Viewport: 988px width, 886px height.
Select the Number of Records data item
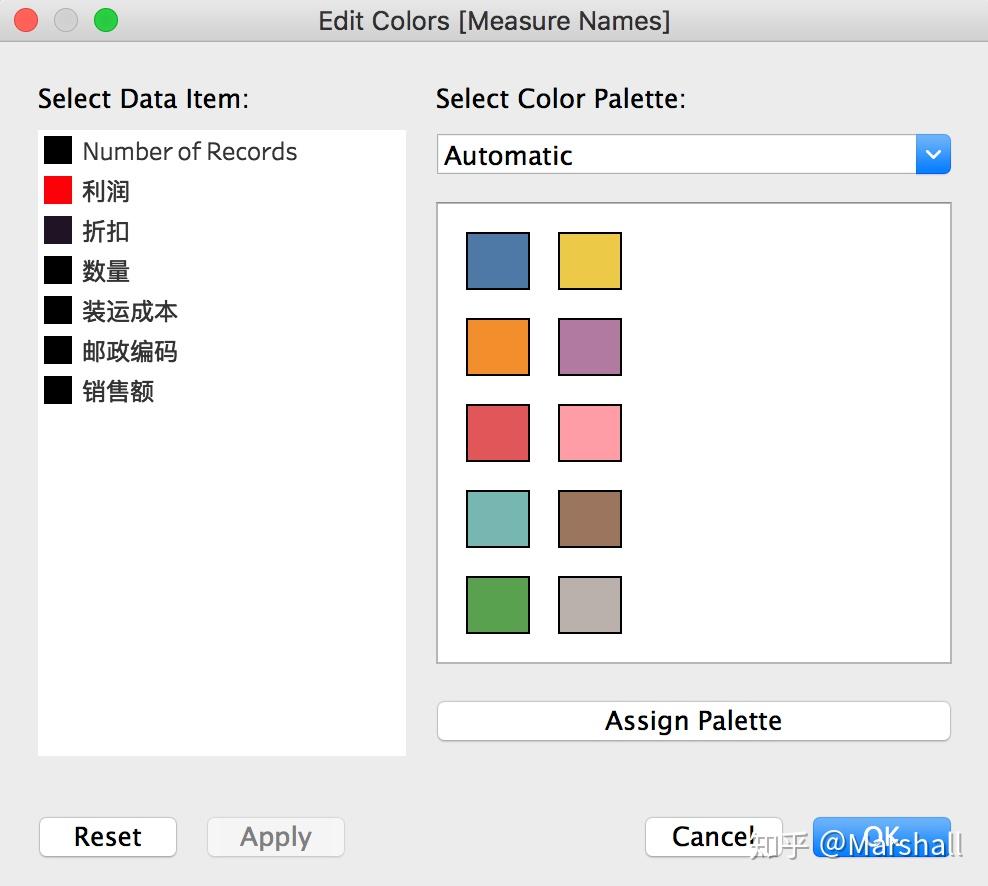189,152
